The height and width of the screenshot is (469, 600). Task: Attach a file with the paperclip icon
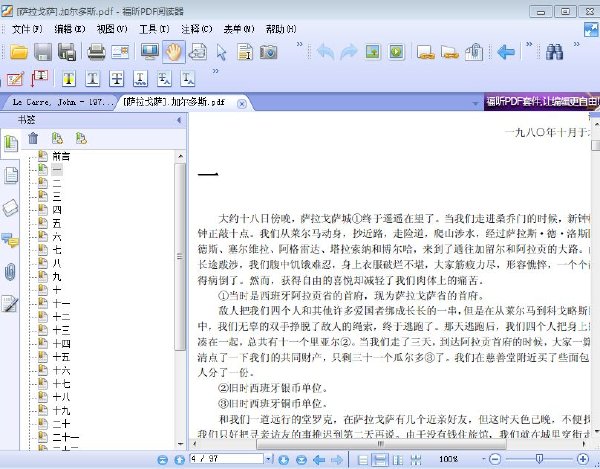(x=474, y=52)
